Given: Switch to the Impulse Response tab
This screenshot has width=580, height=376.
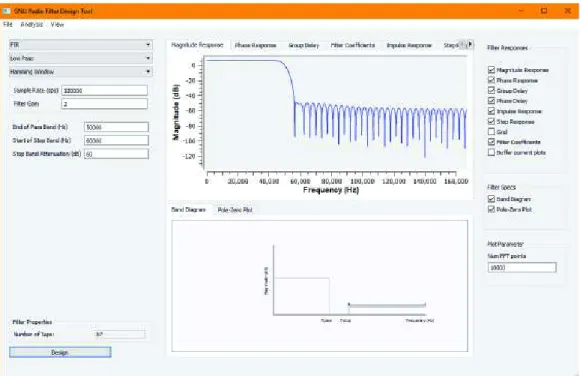Looking at the screenshot, I should click(409, 45).
